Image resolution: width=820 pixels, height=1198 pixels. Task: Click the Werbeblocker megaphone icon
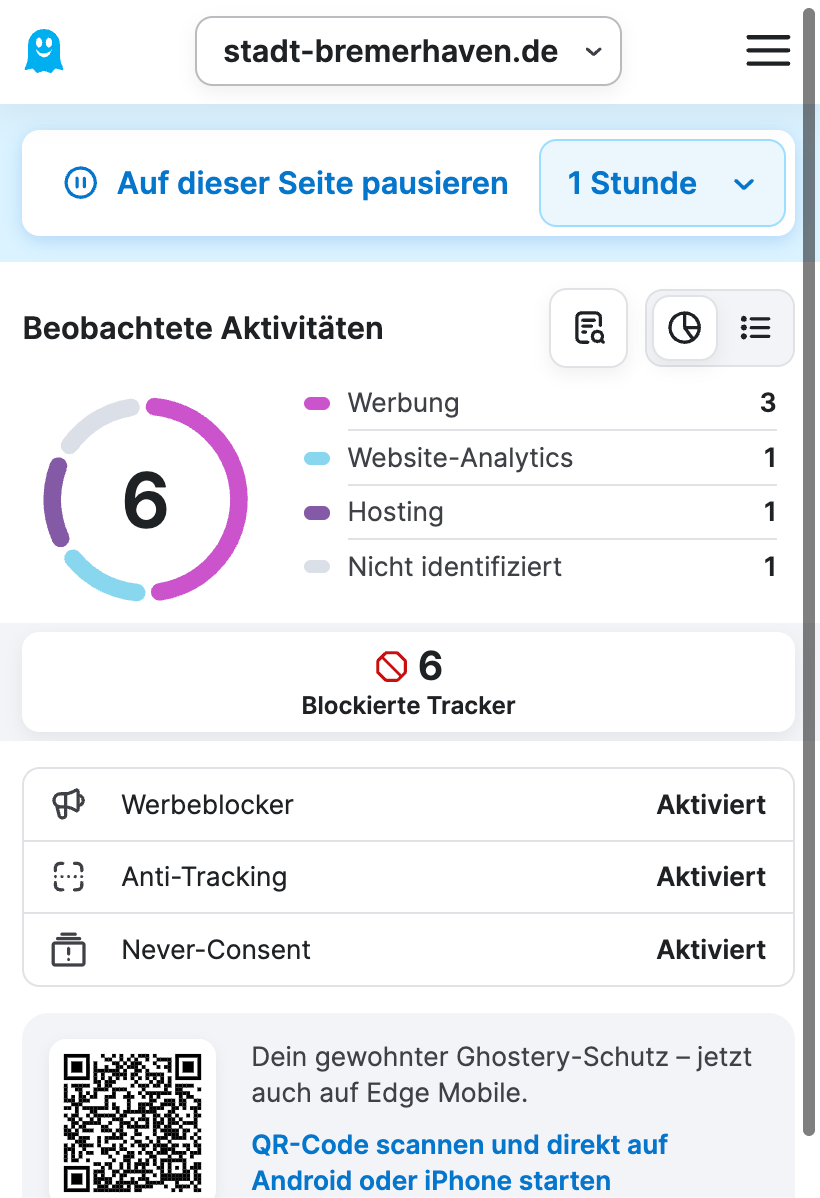point(68,804)
